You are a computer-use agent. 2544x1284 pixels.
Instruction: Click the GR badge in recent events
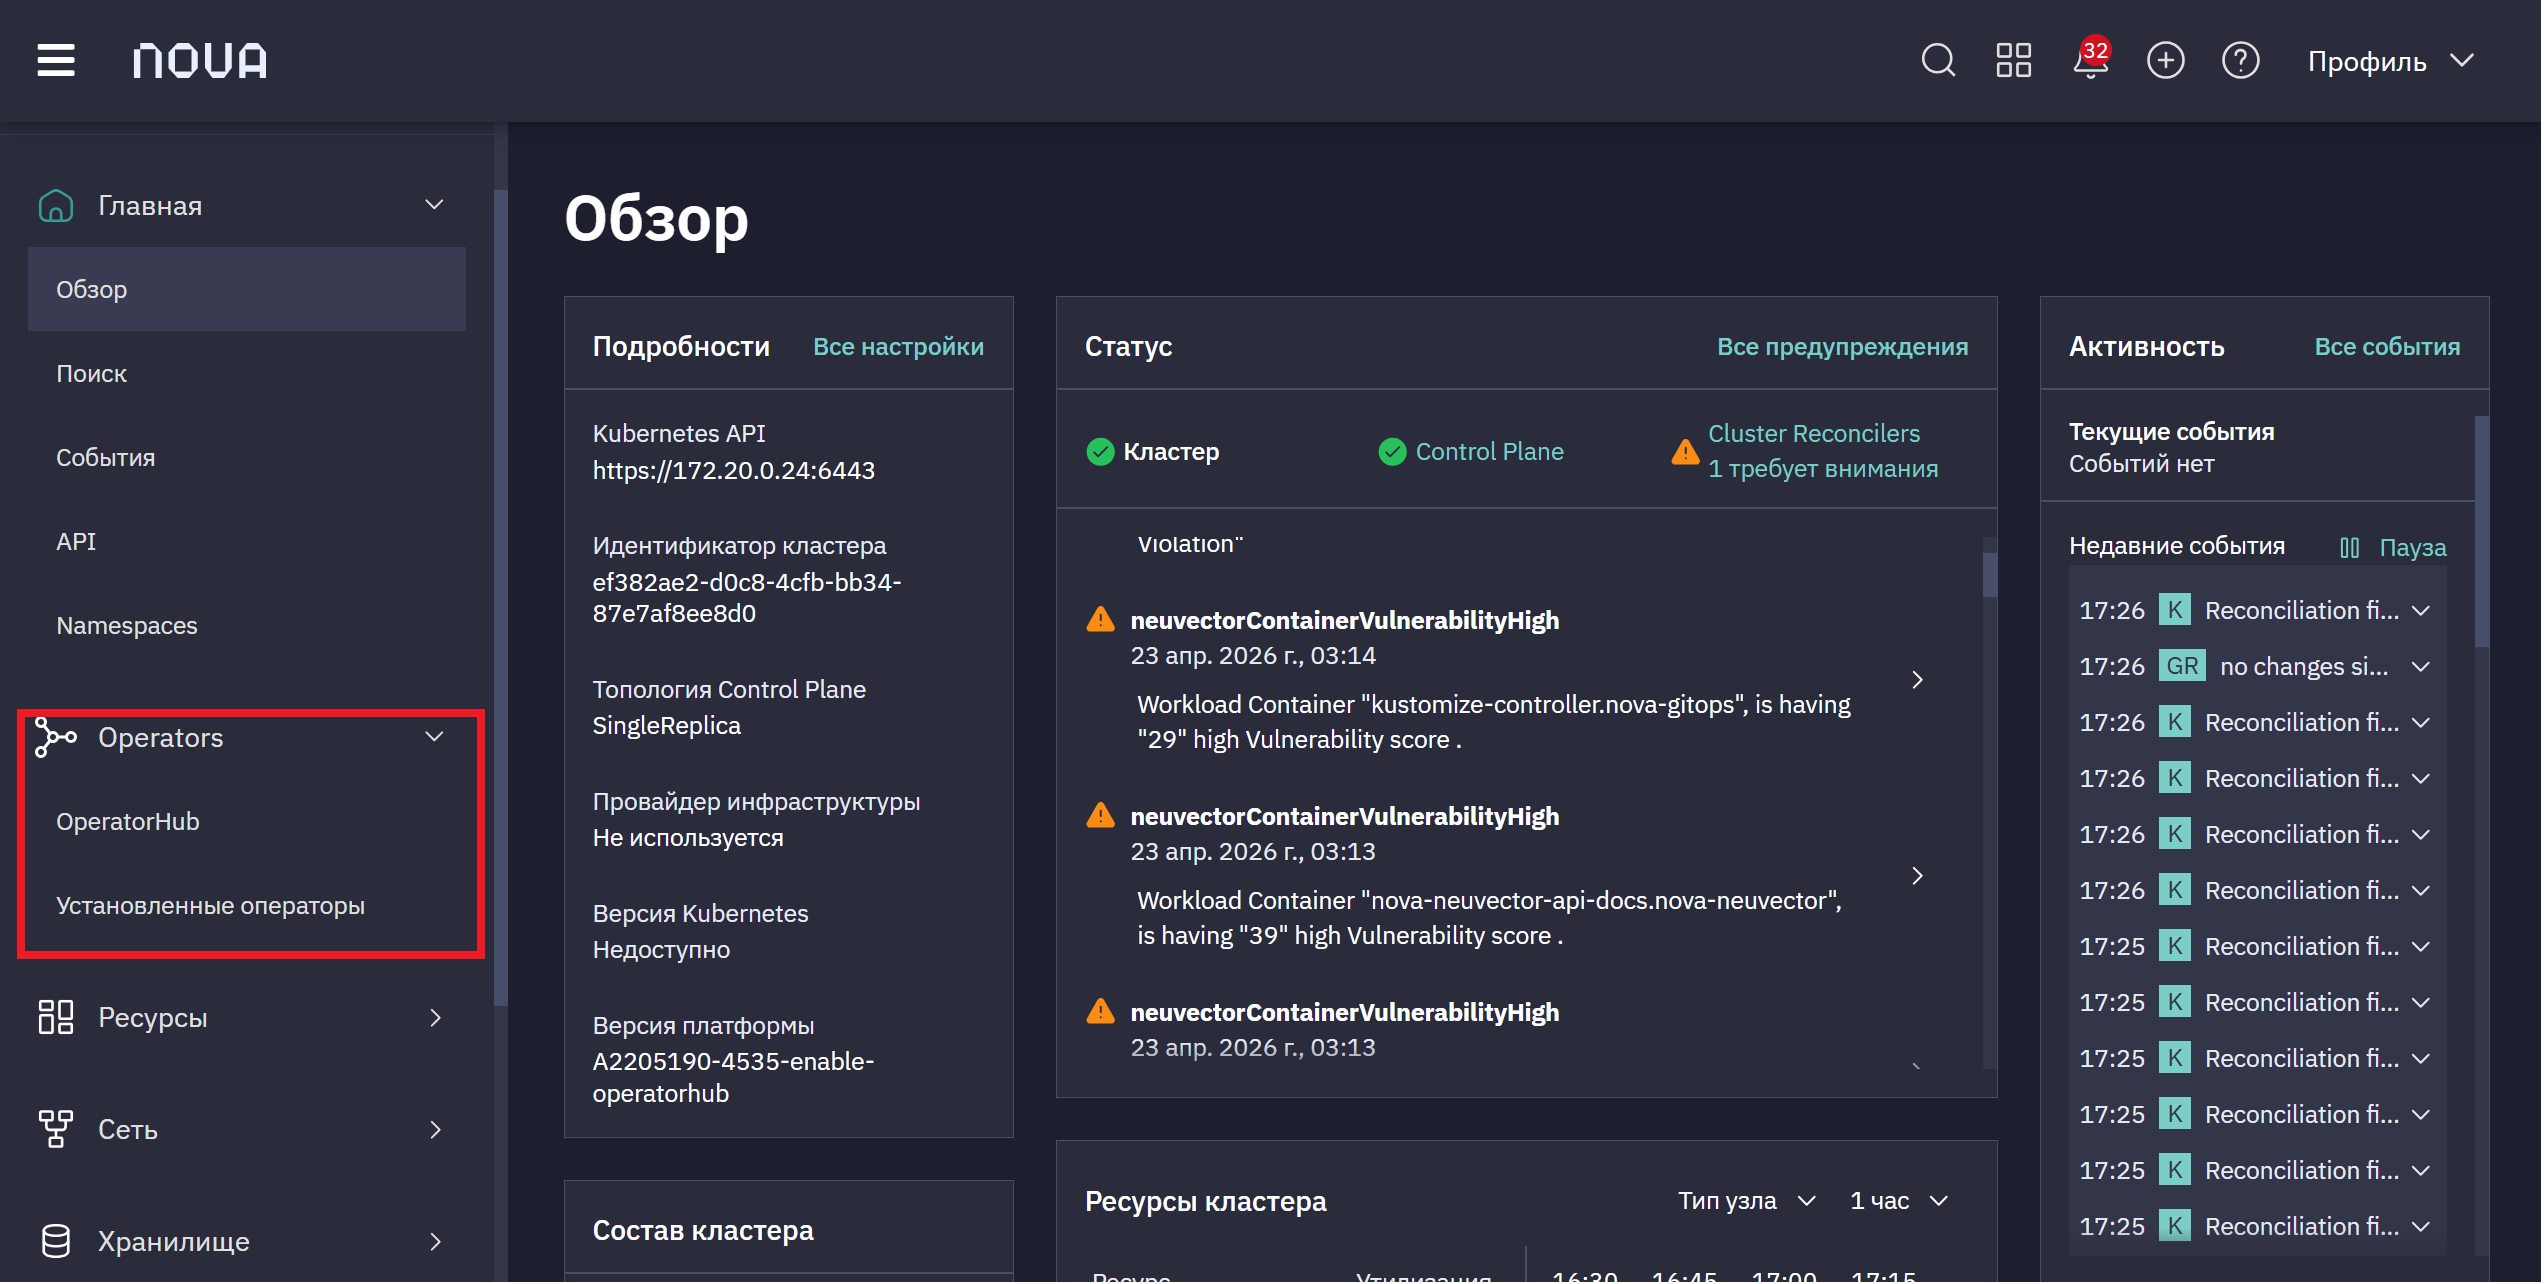point(2182,666)
